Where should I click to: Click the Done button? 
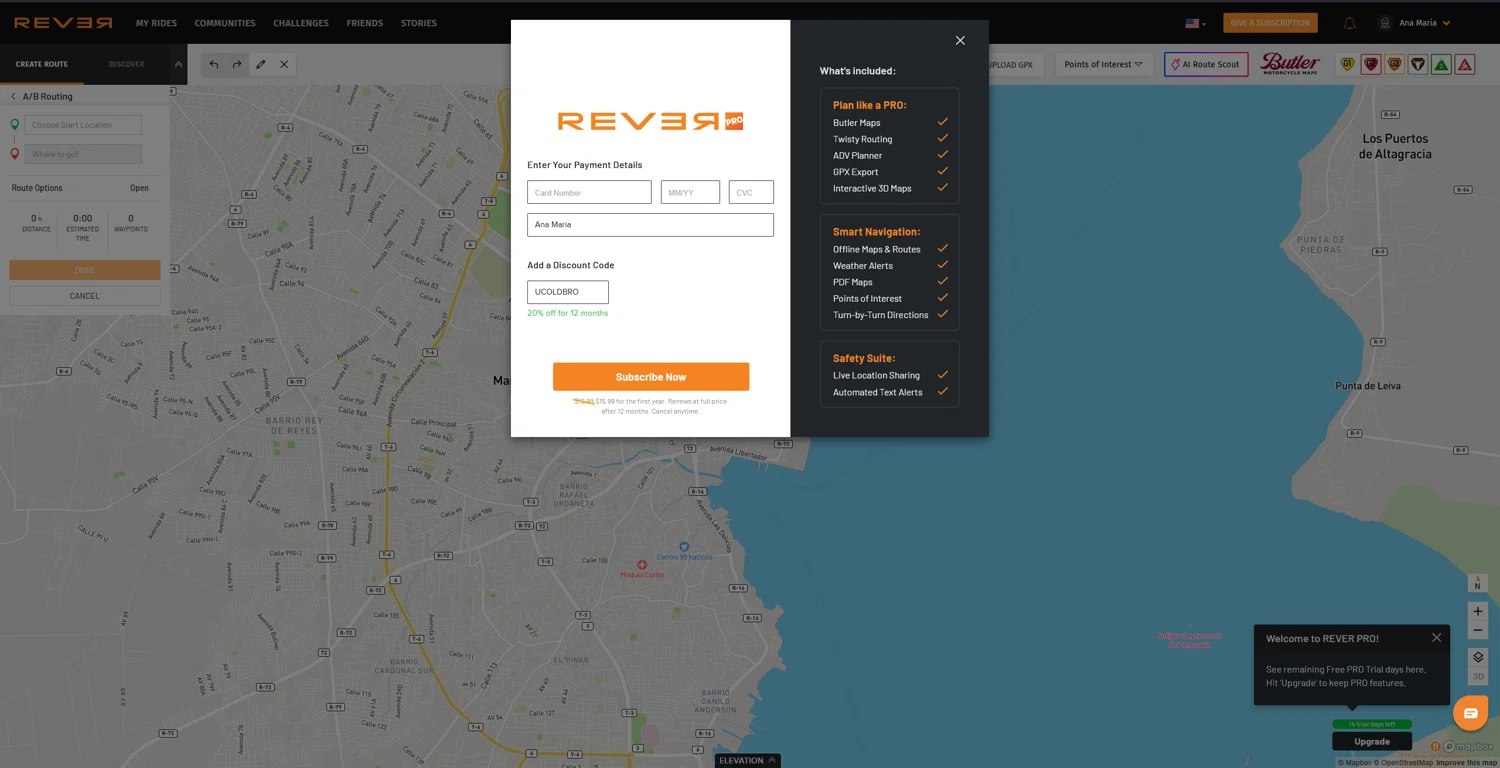pyautogui.click(x=85, y=270)
